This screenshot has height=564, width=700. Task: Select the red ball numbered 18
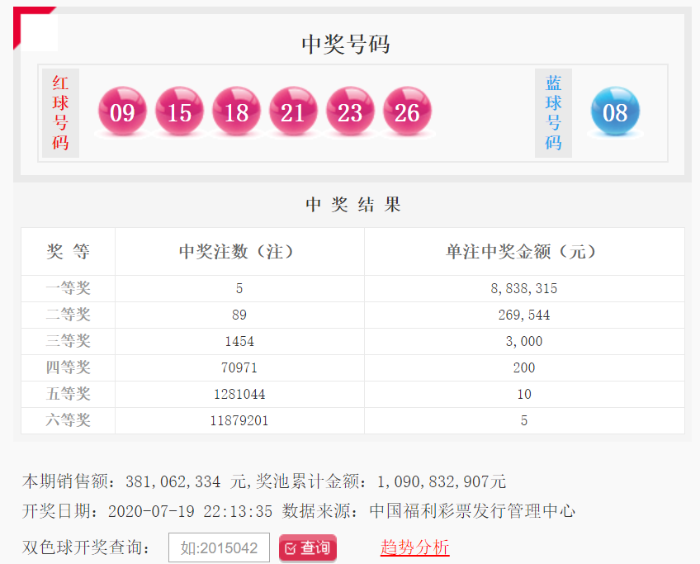point(236,112)
